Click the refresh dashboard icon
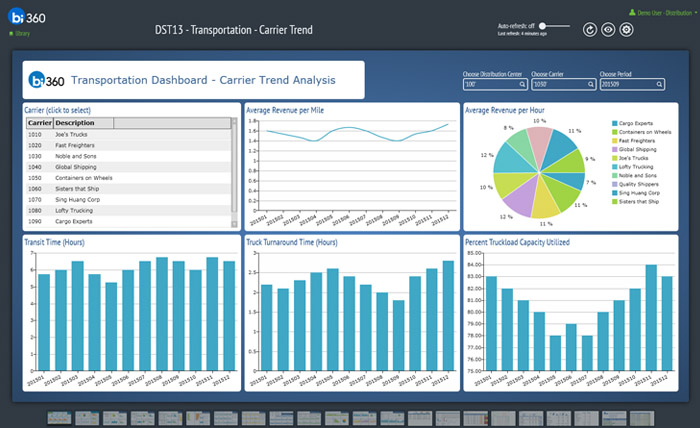Screen dimensions: 700x428 click(590, 30)
